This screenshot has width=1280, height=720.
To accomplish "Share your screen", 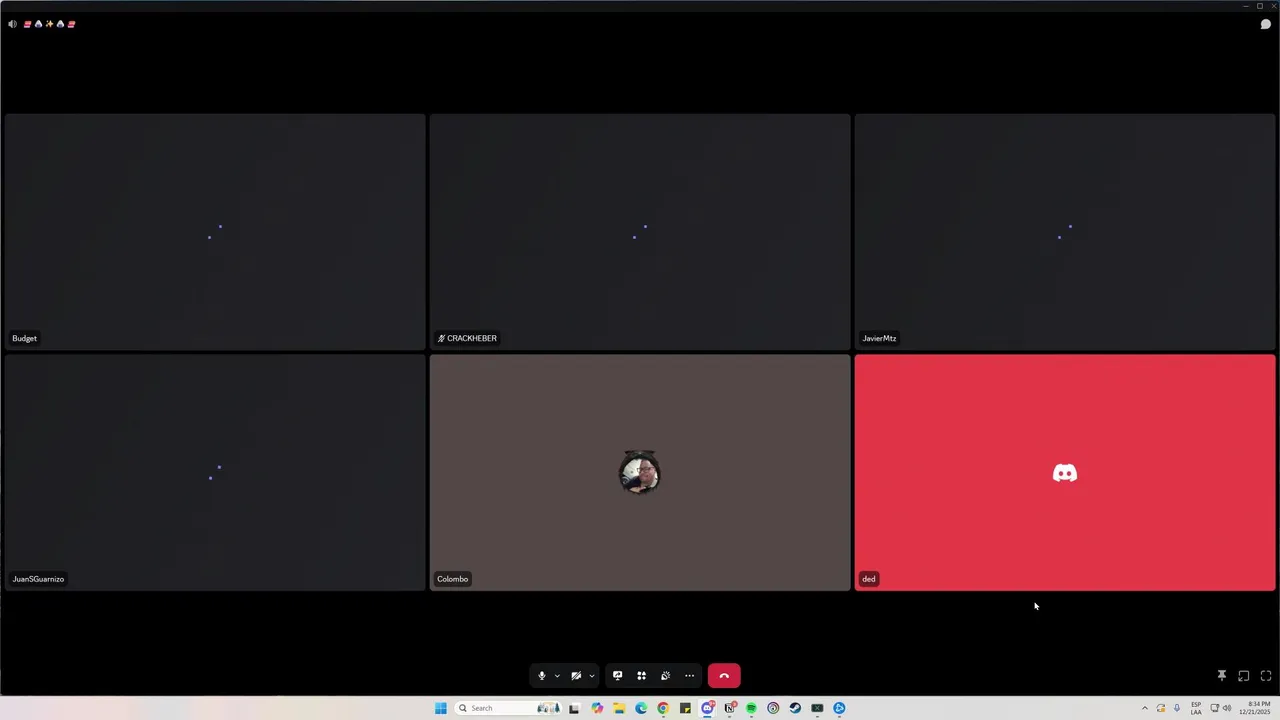I will [618, 676].
